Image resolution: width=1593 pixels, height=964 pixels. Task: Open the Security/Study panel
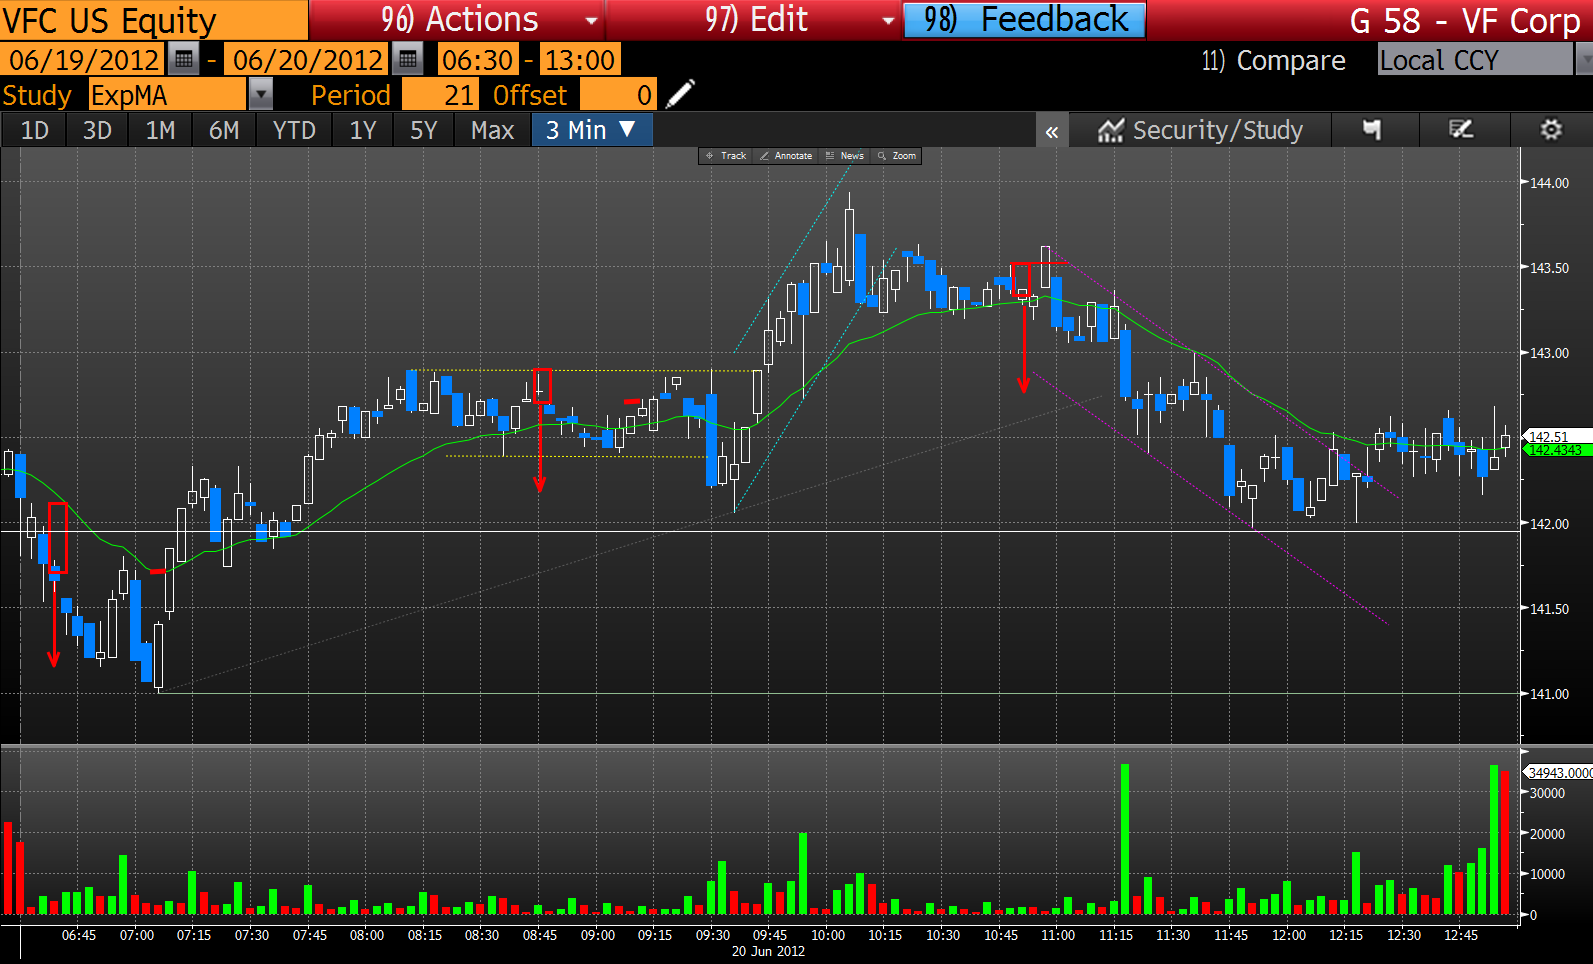(x=1200, y=130)
